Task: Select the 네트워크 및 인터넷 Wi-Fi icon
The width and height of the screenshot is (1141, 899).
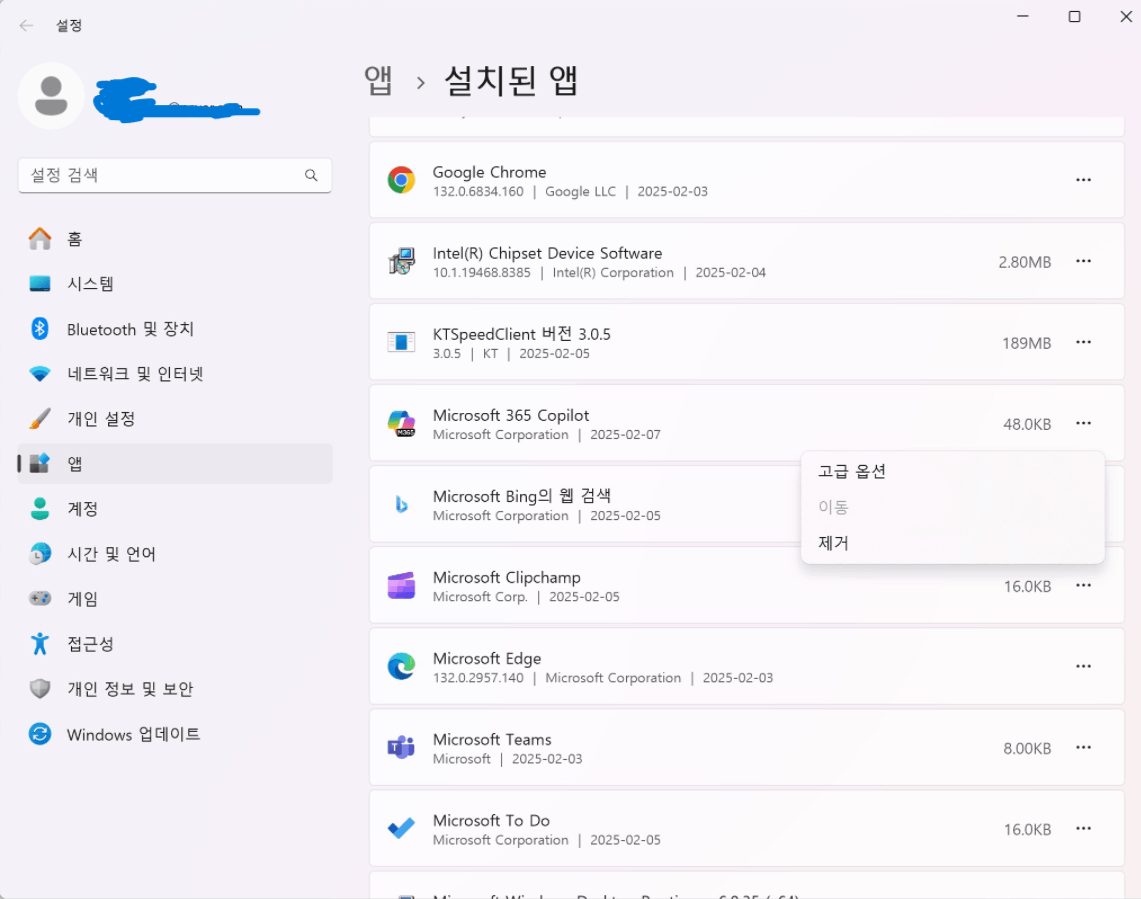Action: pos(40,373)
